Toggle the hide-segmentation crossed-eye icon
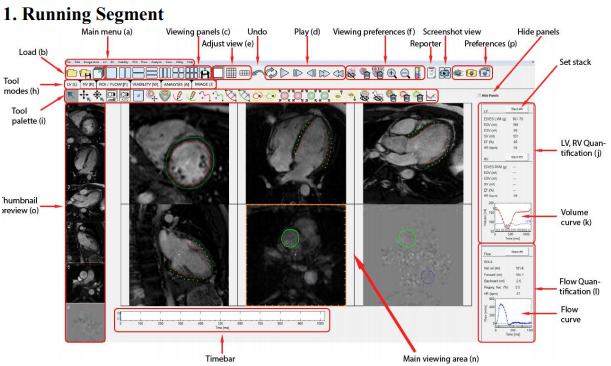Viewport: 611px width, 366px height. (351, 73)
